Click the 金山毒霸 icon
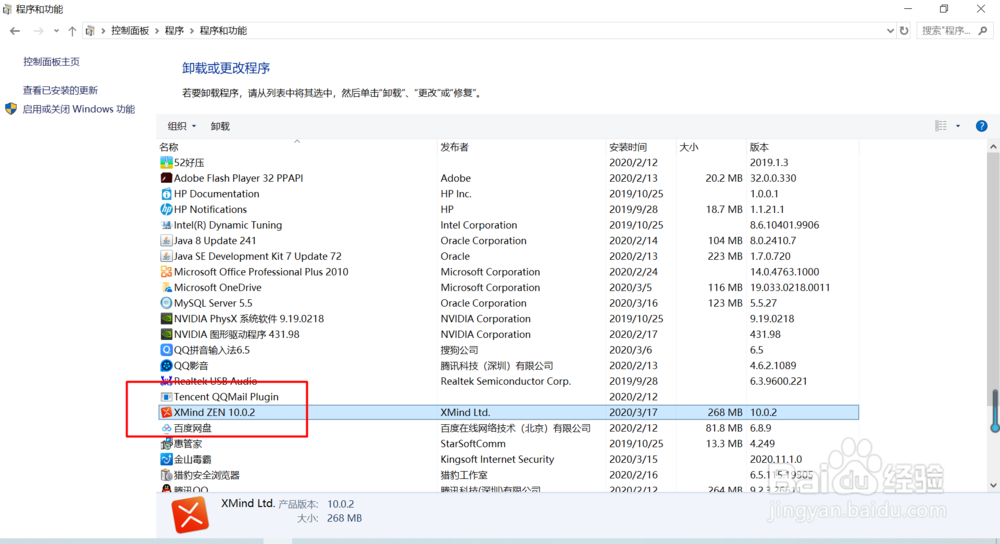 click(166, 459)
